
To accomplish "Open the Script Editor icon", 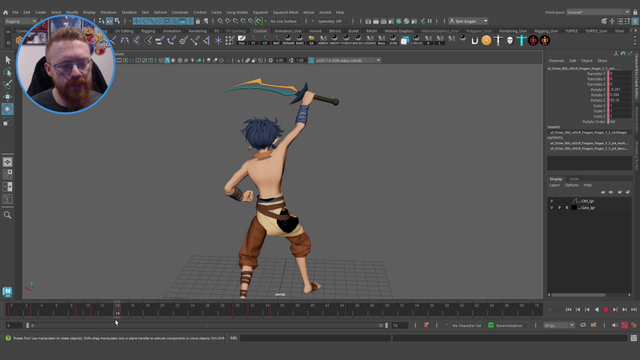I will pyautogui.click(x=633, y=338).
